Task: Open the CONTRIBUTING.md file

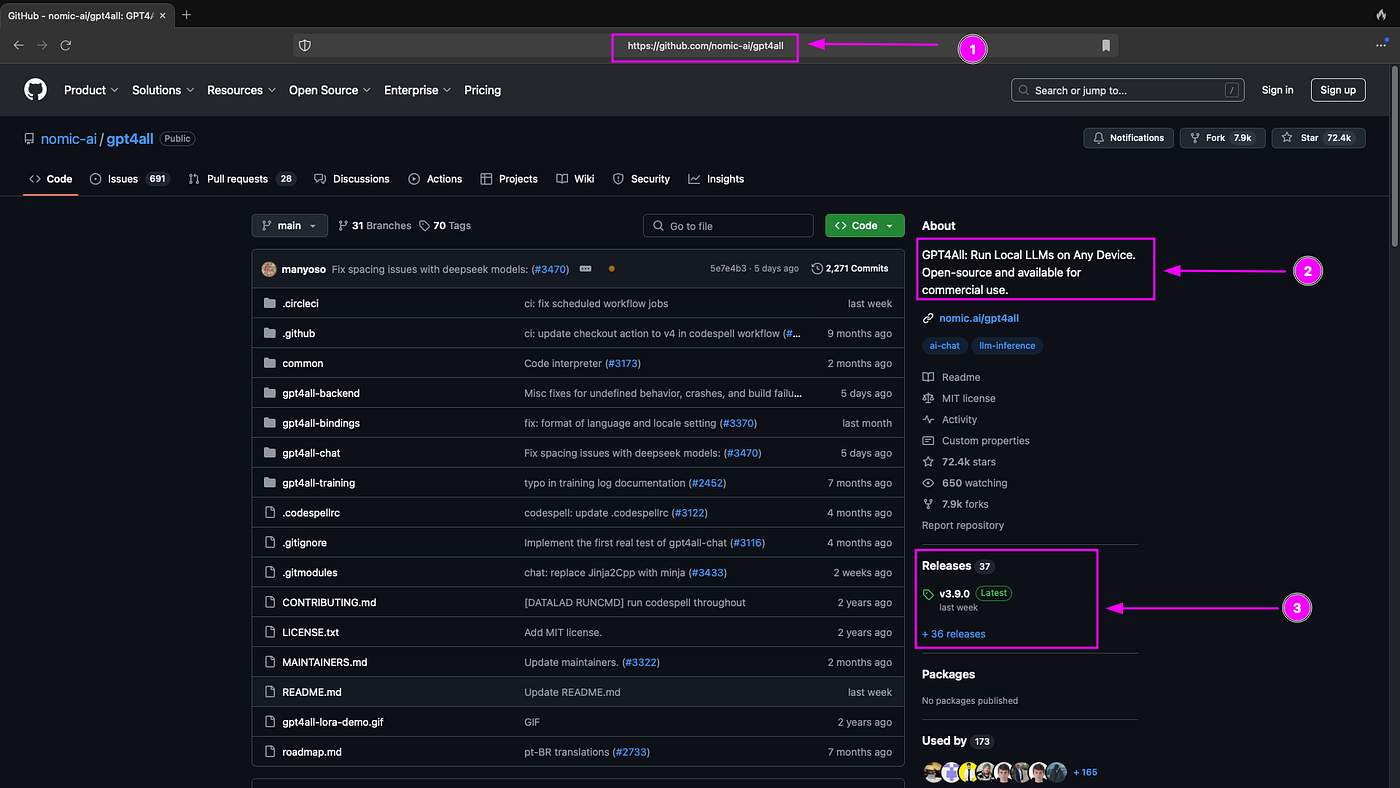Action: point(329,602)
